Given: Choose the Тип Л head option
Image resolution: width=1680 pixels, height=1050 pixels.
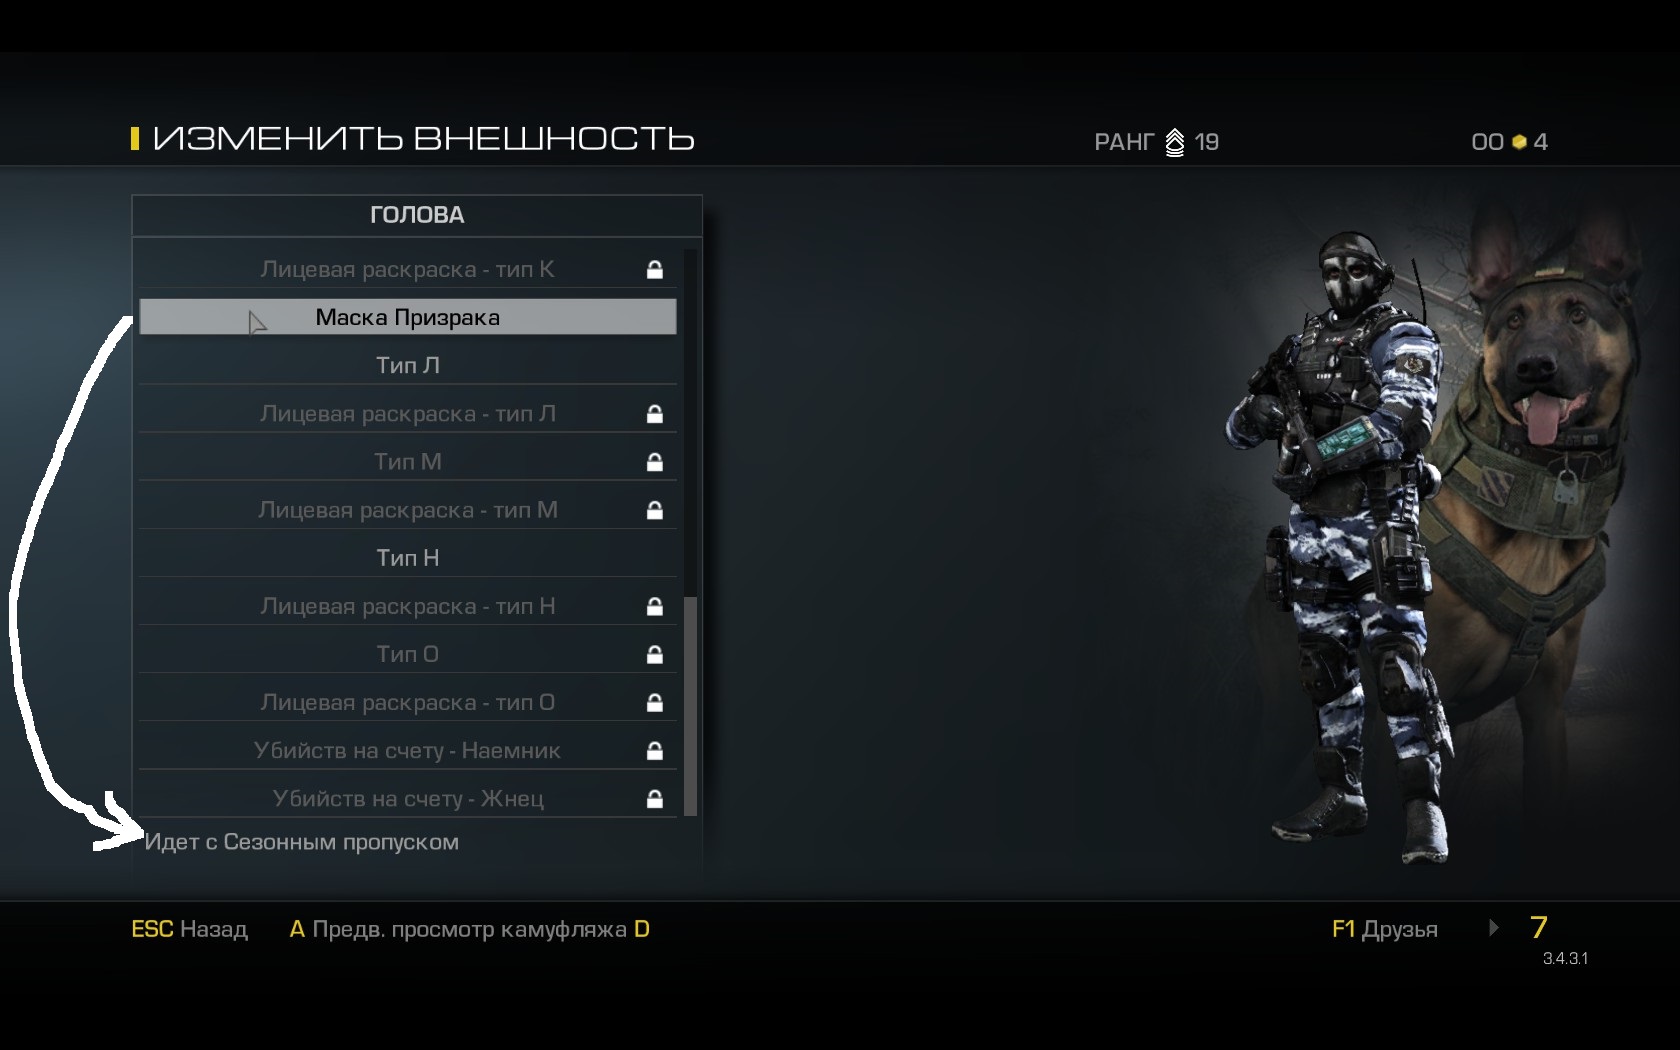Looking at the screenshot, I should (408, 365).
